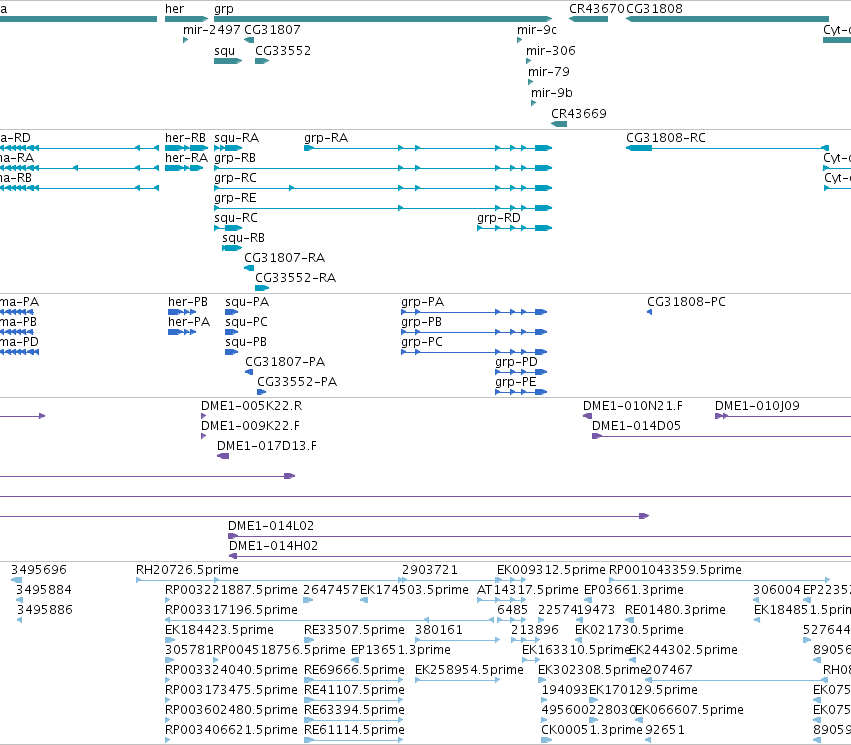851x745 pixels.
Task: Click the grp-RB transcript line
Action: [x=383, y=168]
